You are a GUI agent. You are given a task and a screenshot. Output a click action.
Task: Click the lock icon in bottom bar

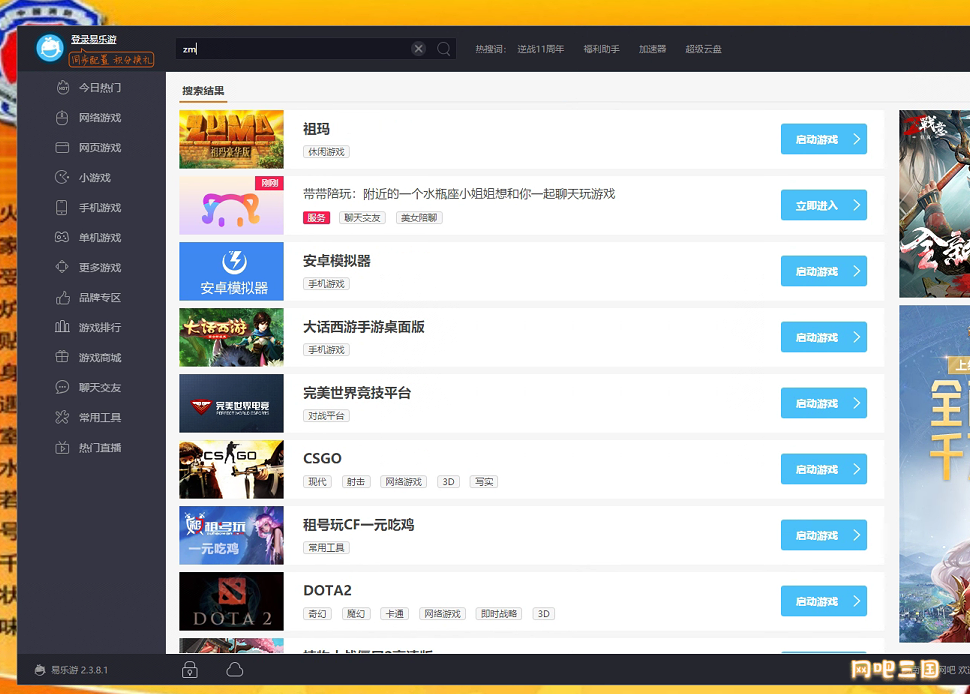point(190,670)
